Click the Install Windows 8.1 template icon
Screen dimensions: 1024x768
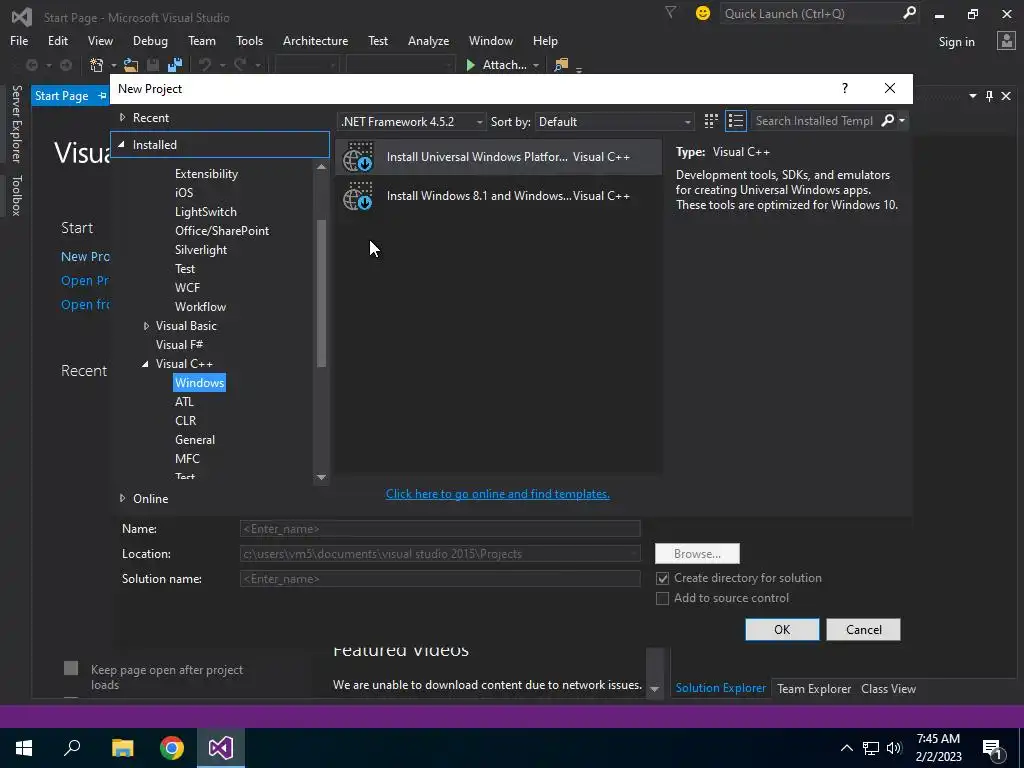pyautogui.click(x=358, y=196)
